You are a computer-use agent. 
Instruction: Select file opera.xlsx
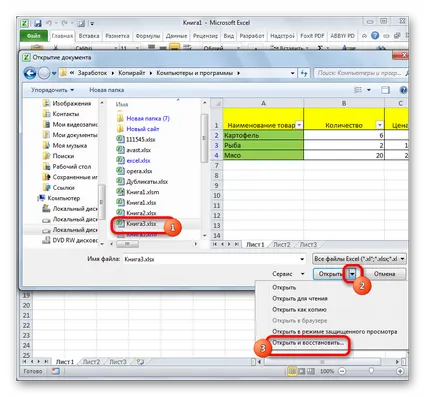[134, 171]
